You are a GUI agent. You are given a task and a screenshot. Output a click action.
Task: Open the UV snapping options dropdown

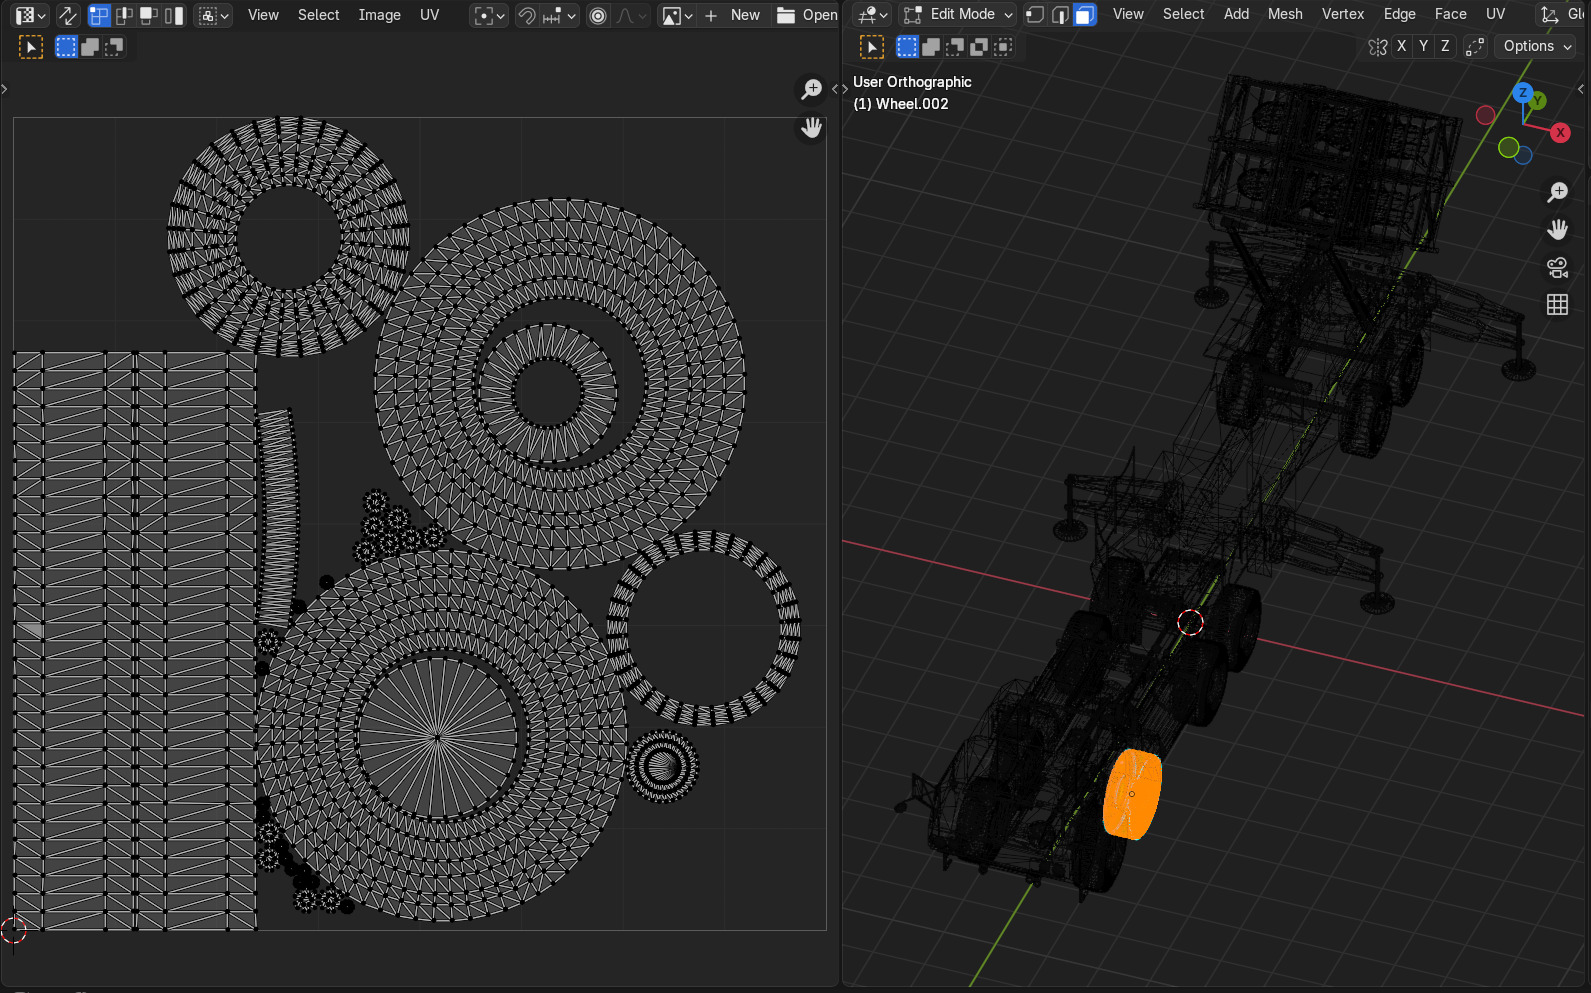559,15
